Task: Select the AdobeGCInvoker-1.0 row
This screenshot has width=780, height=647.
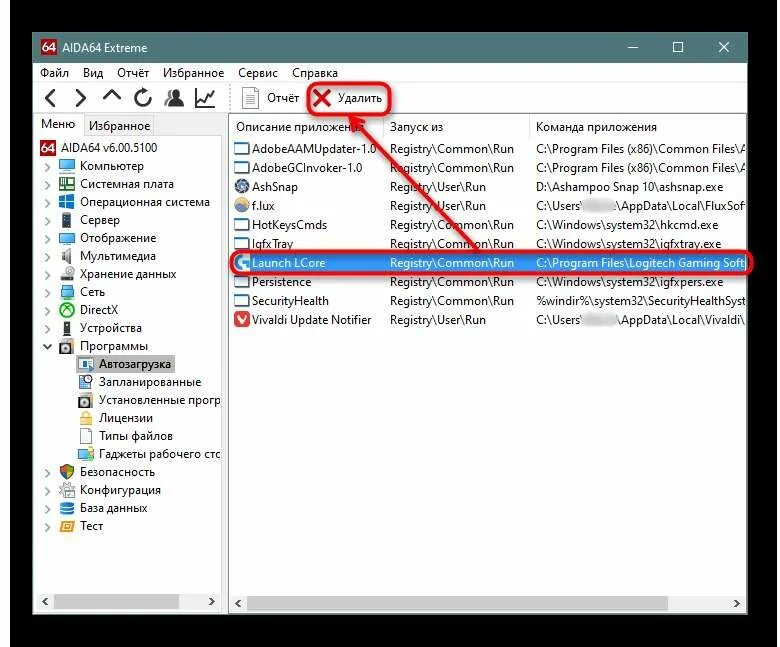Action: point(489,168)
